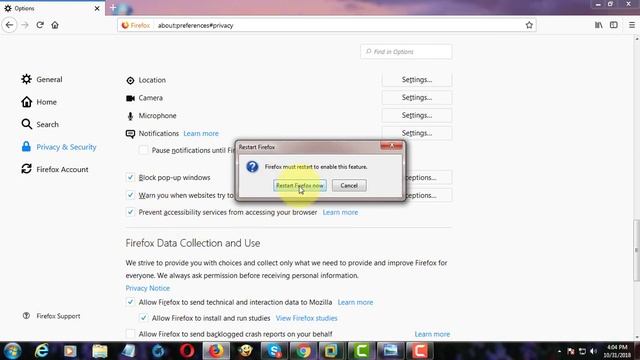Open red Camtasia recorder taskbar icon
Screen dimensions: 640x360
click(x=420, y=351)
